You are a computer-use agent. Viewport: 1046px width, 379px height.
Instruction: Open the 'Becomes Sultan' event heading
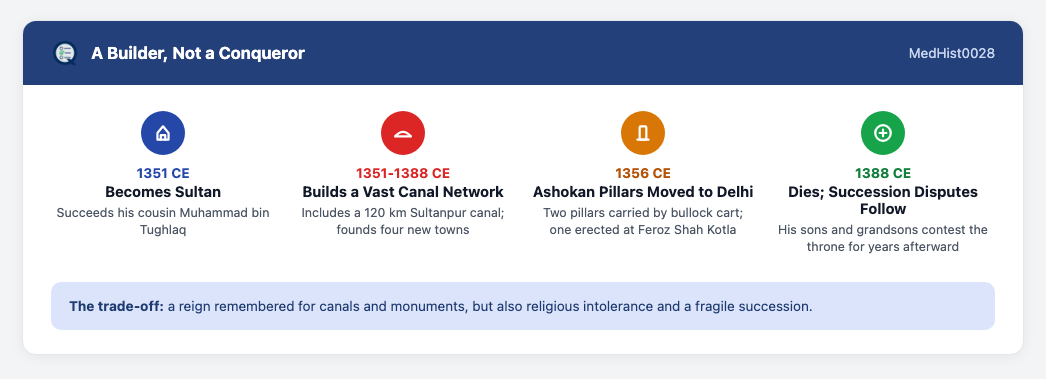click(x=163, y=192)
